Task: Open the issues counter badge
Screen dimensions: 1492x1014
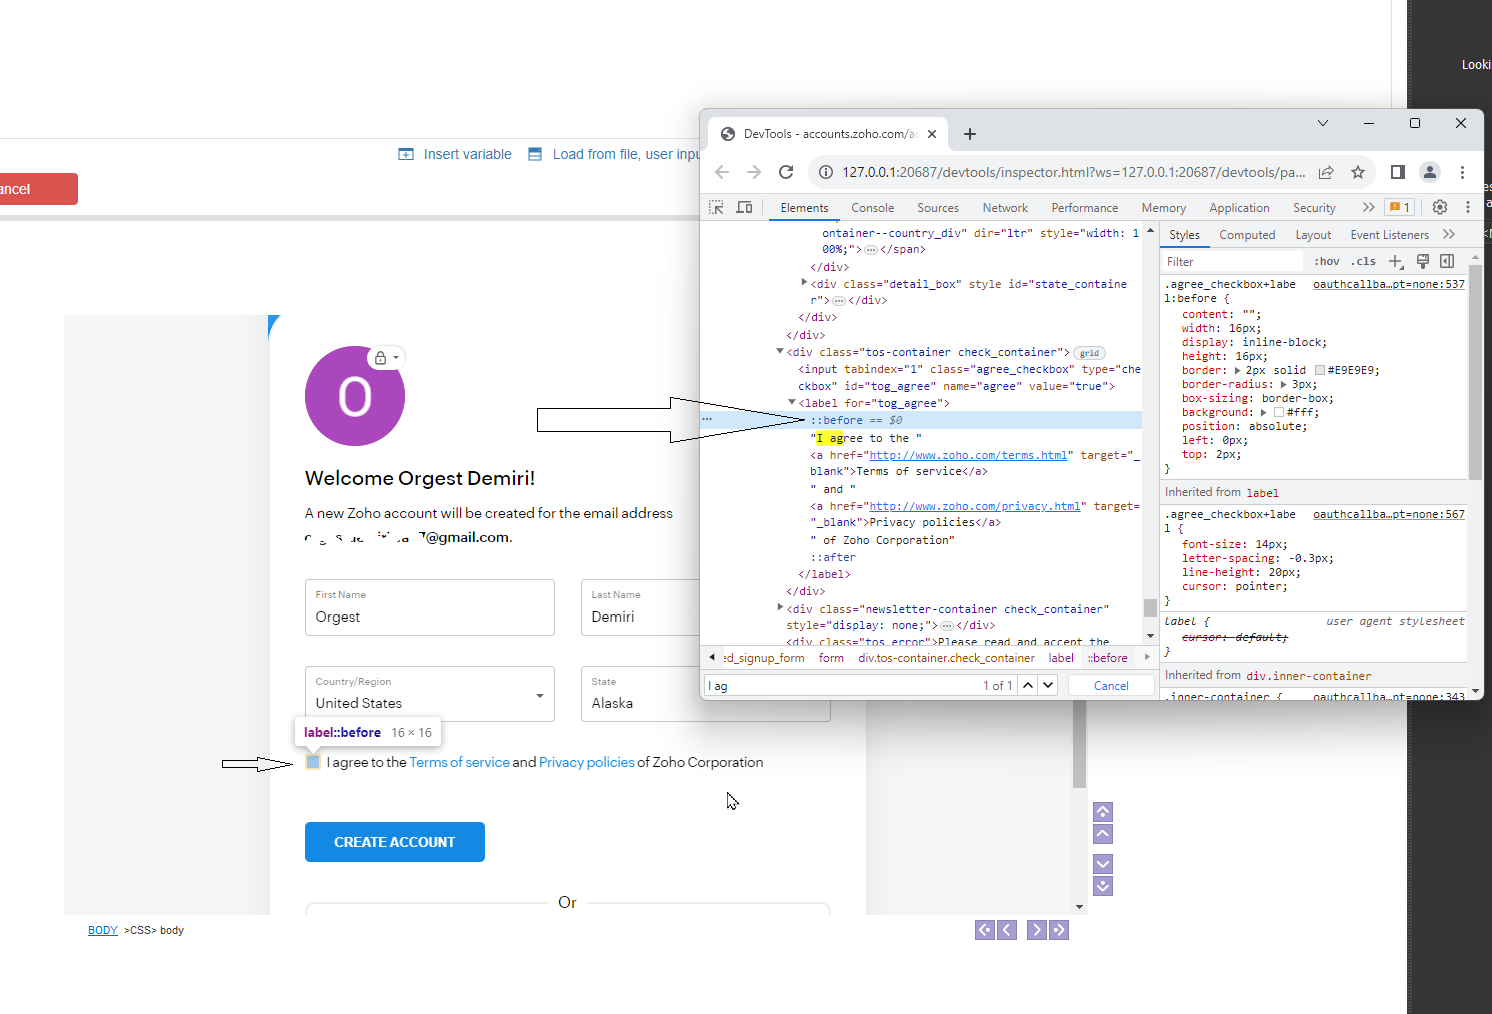Action: [x=1399, y=207]
